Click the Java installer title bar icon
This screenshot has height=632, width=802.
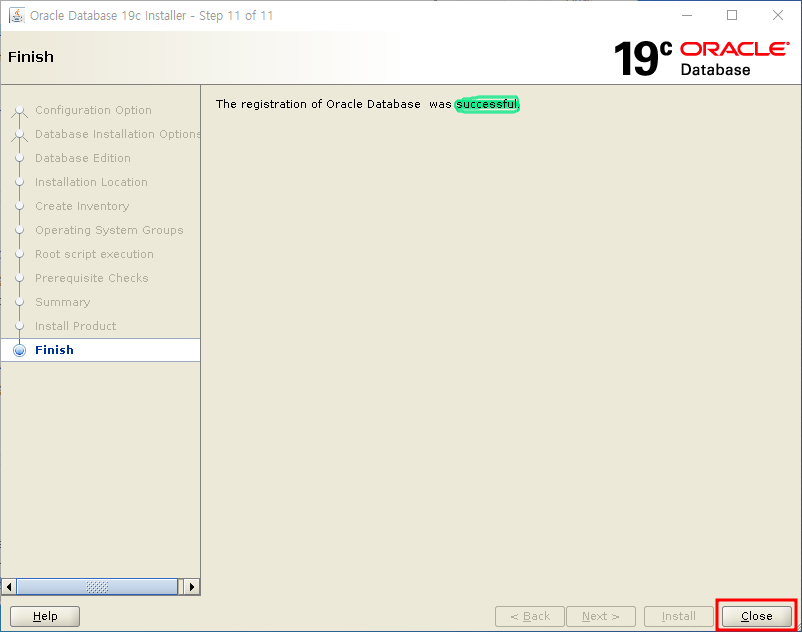pos(17,15)
